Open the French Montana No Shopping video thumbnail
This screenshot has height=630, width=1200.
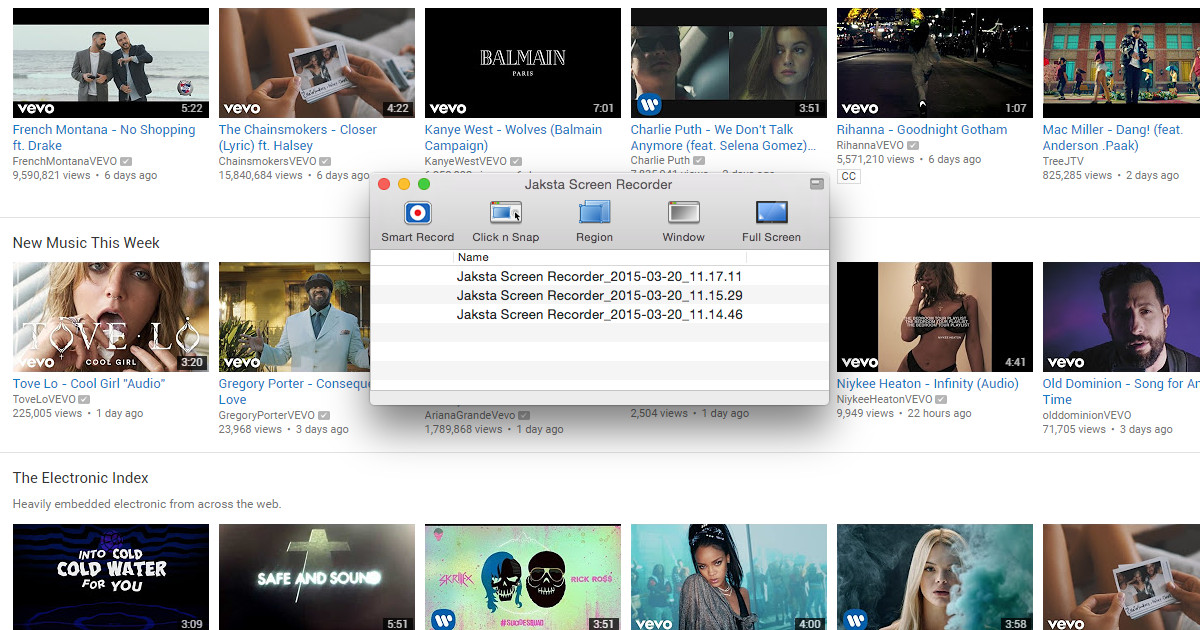(x=111, y=63)
